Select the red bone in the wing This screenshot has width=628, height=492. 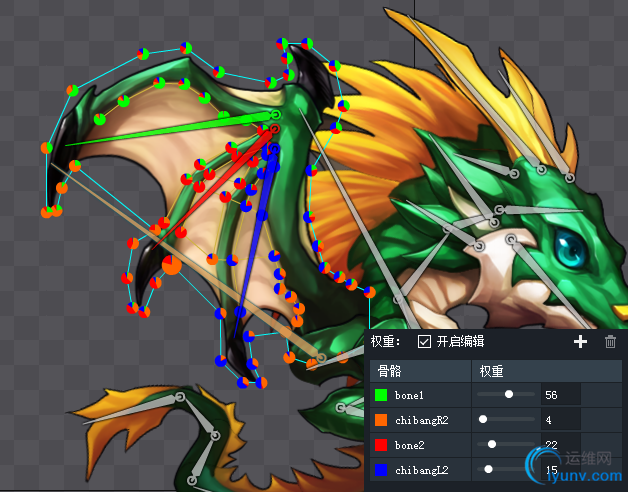[216, 186]
